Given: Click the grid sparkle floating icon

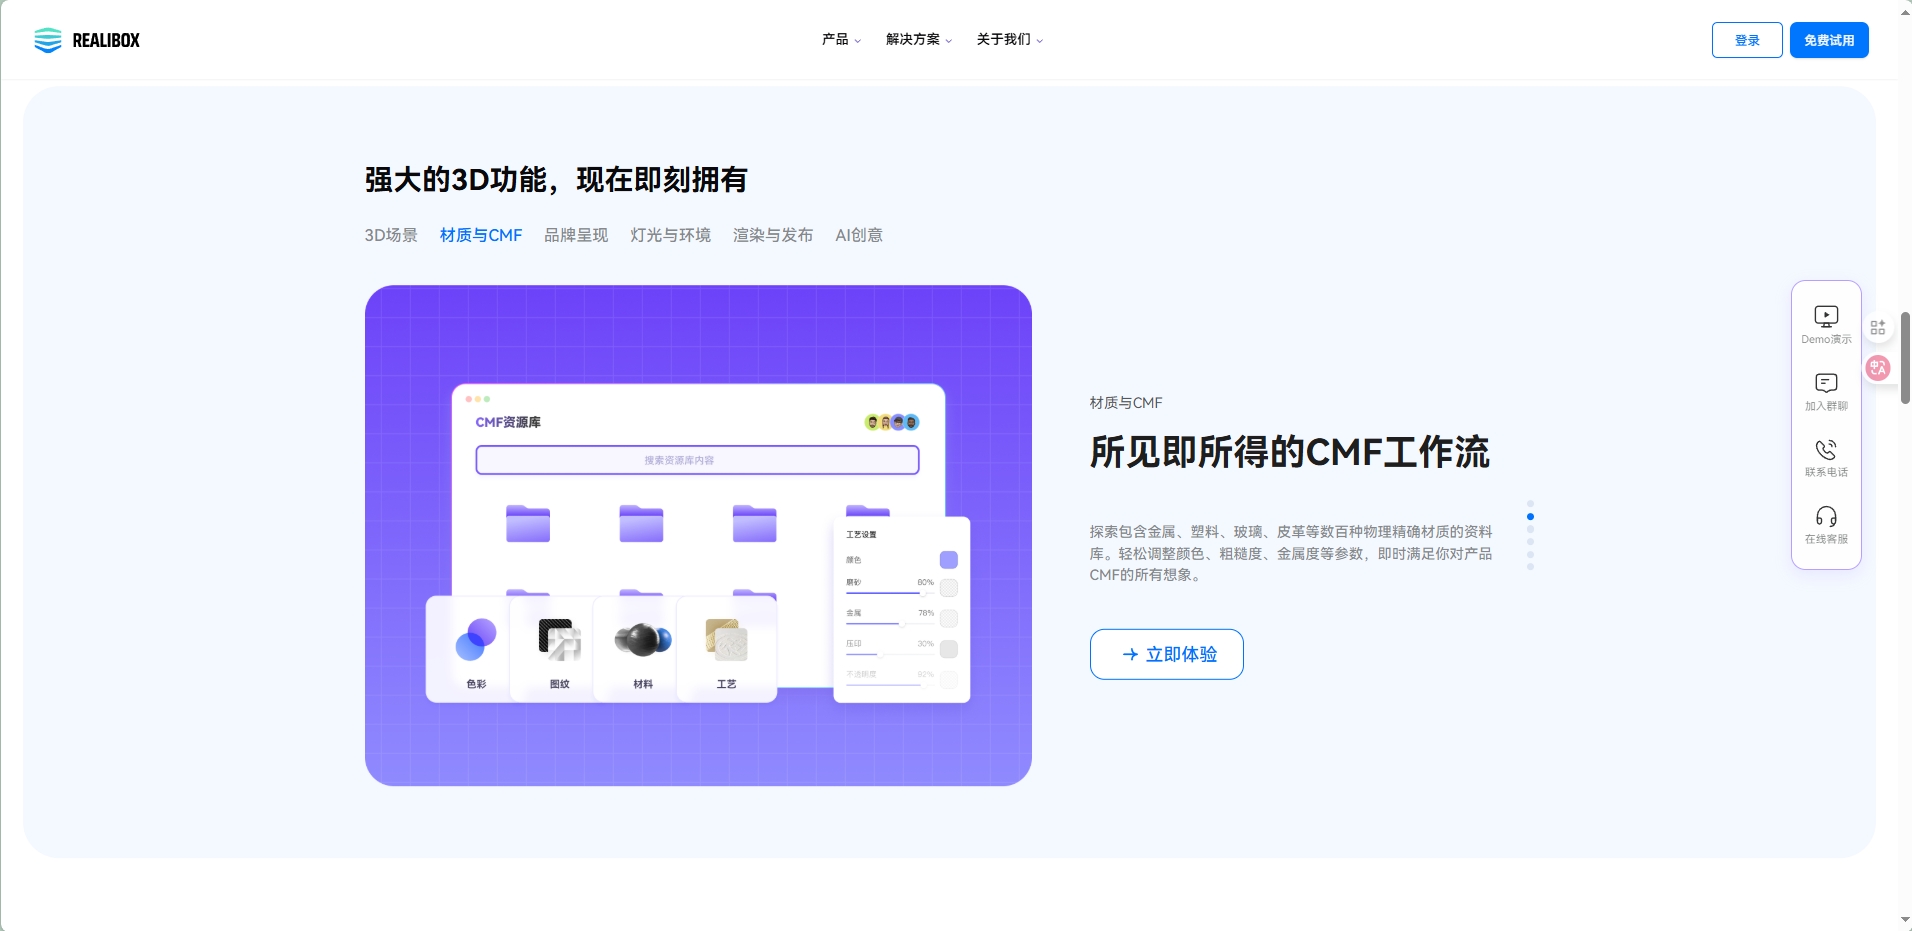Looking at the screenshot, I should coord(1878,328).
